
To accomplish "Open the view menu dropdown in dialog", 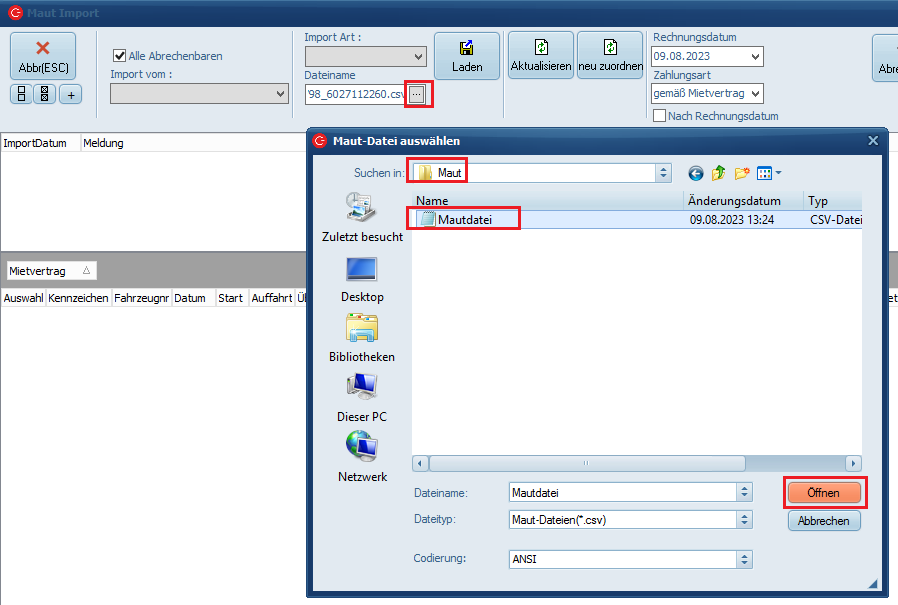I will [769, 173].
